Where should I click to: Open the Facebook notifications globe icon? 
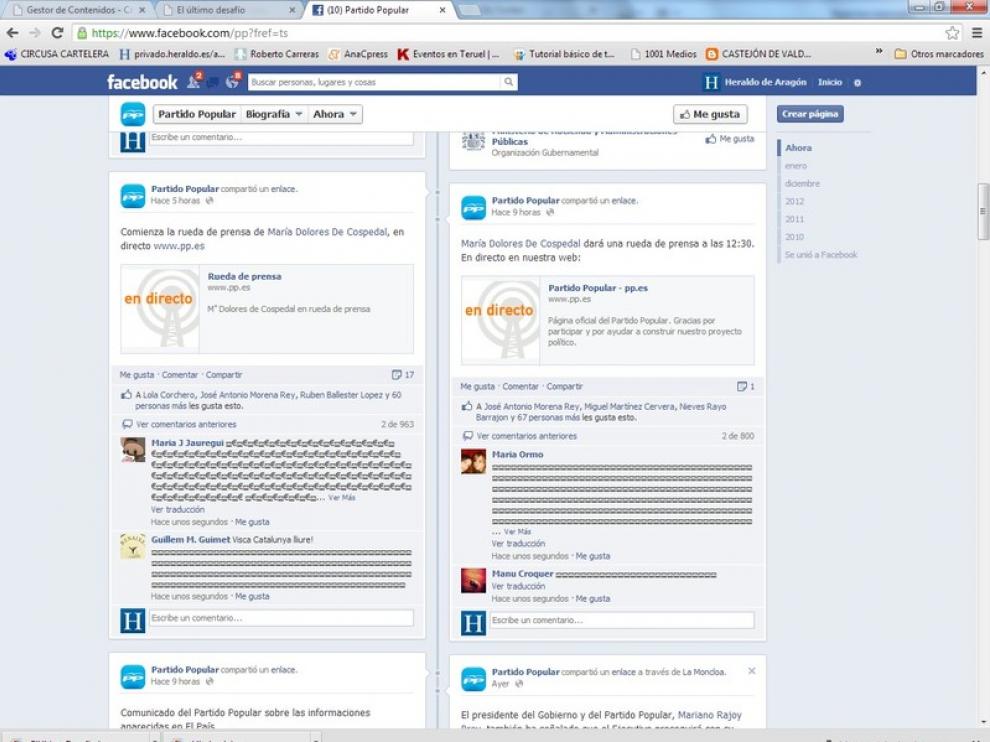point(232,81)
